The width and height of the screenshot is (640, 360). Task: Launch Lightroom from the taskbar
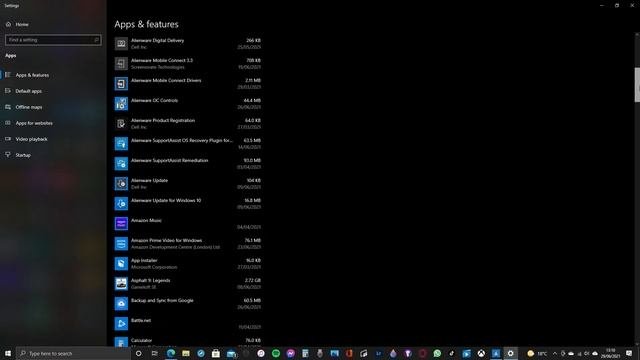[x=378, y=353]
